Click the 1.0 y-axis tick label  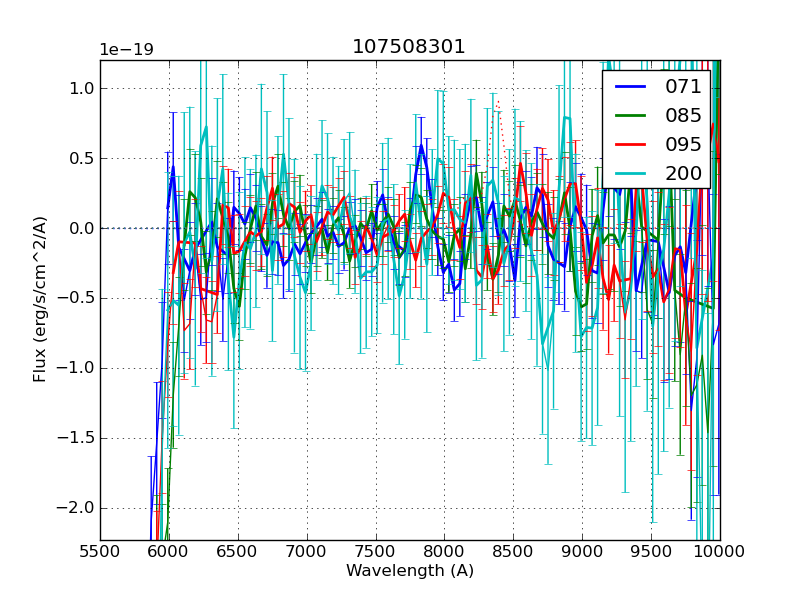coord(81,88)
